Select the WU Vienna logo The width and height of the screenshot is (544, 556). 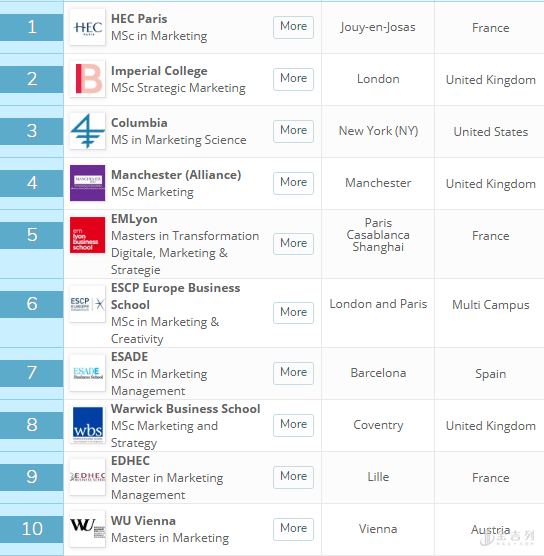click(x=88, y=529)
